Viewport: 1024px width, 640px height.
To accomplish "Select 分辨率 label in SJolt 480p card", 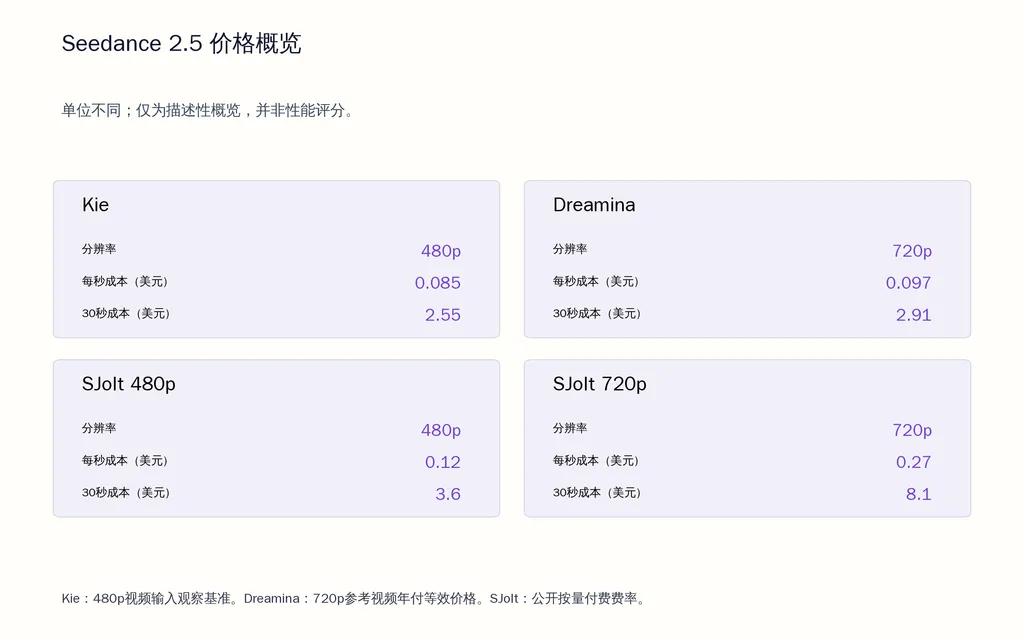I will [99, 428].
